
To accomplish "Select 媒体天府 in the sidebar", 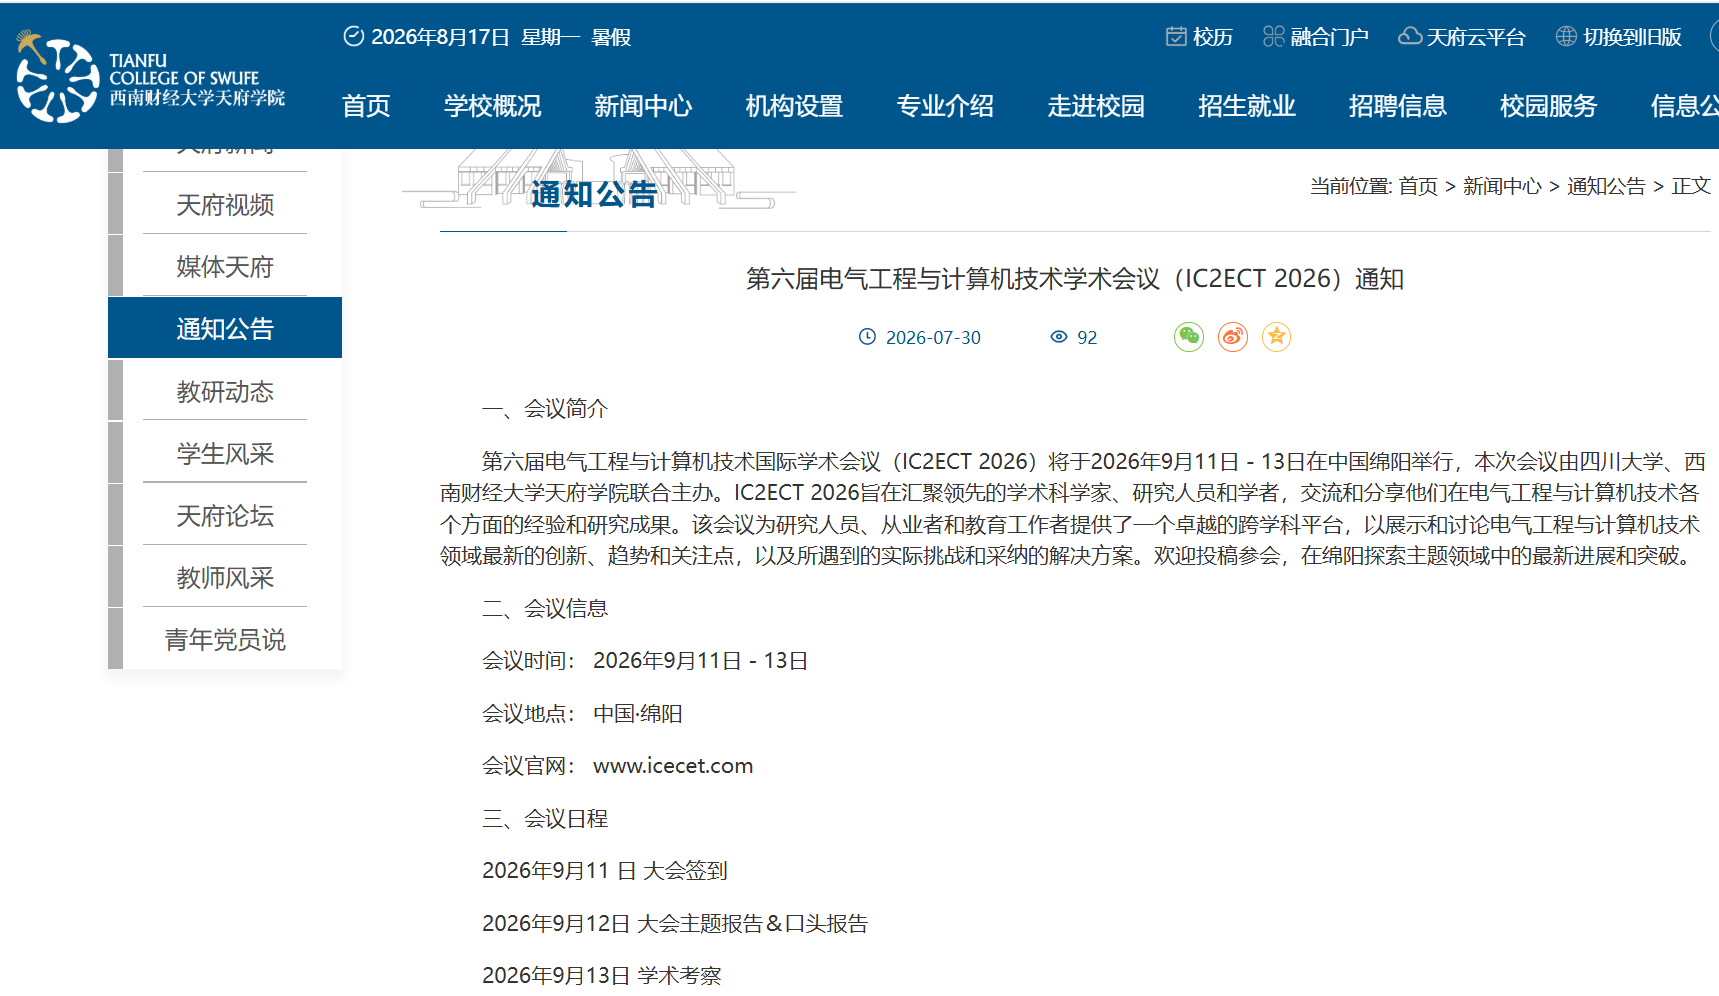I will click(x=225, y=267).
